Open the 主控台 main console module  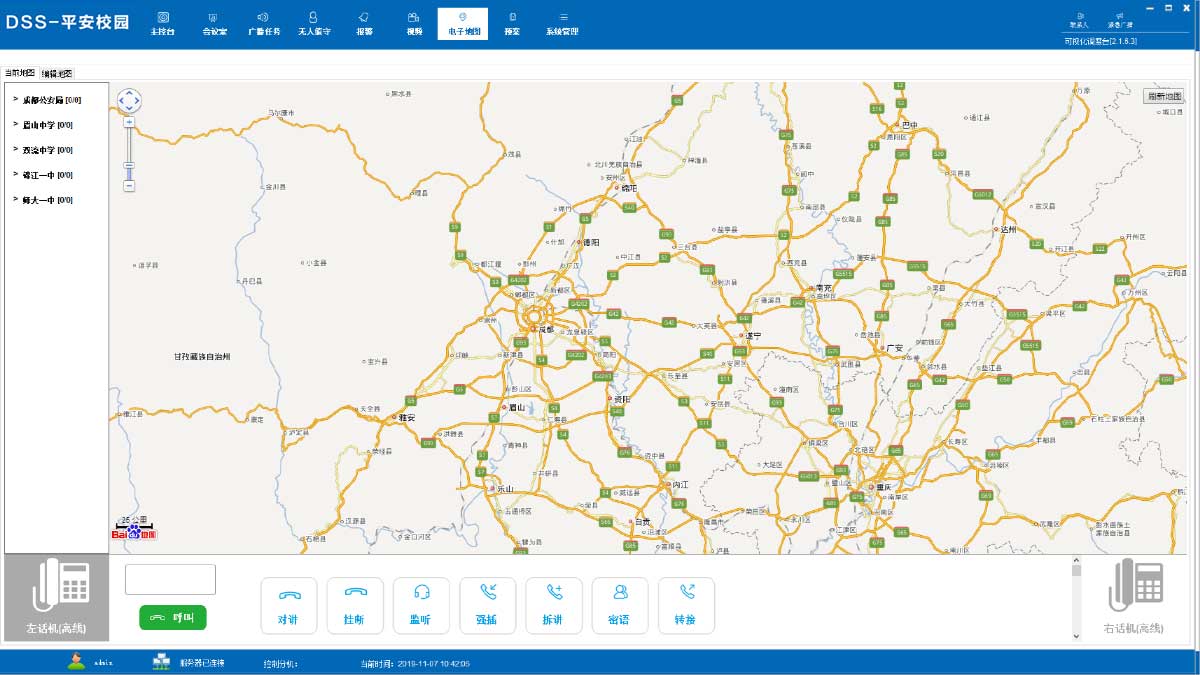162,23
